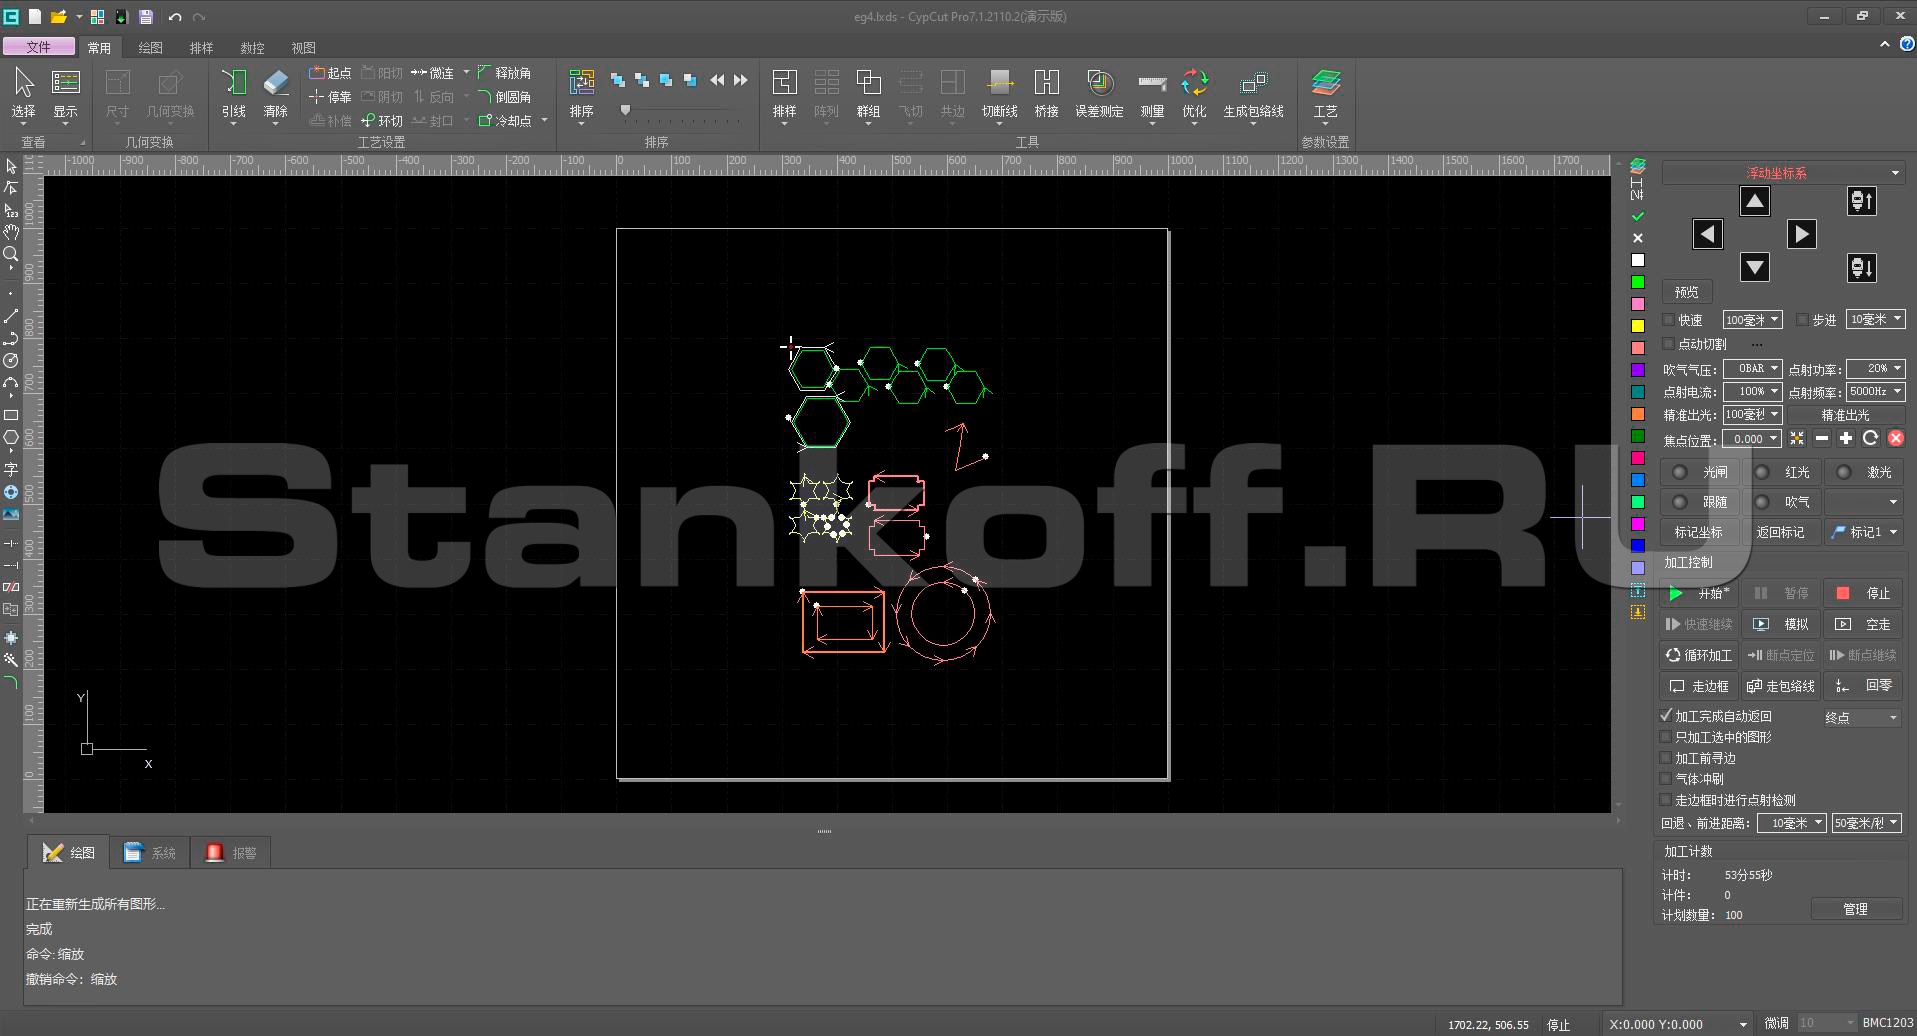
Task: Click the 清除 (Clear) eraser icon
Action: pyautogui.click(x=276, y=94)
